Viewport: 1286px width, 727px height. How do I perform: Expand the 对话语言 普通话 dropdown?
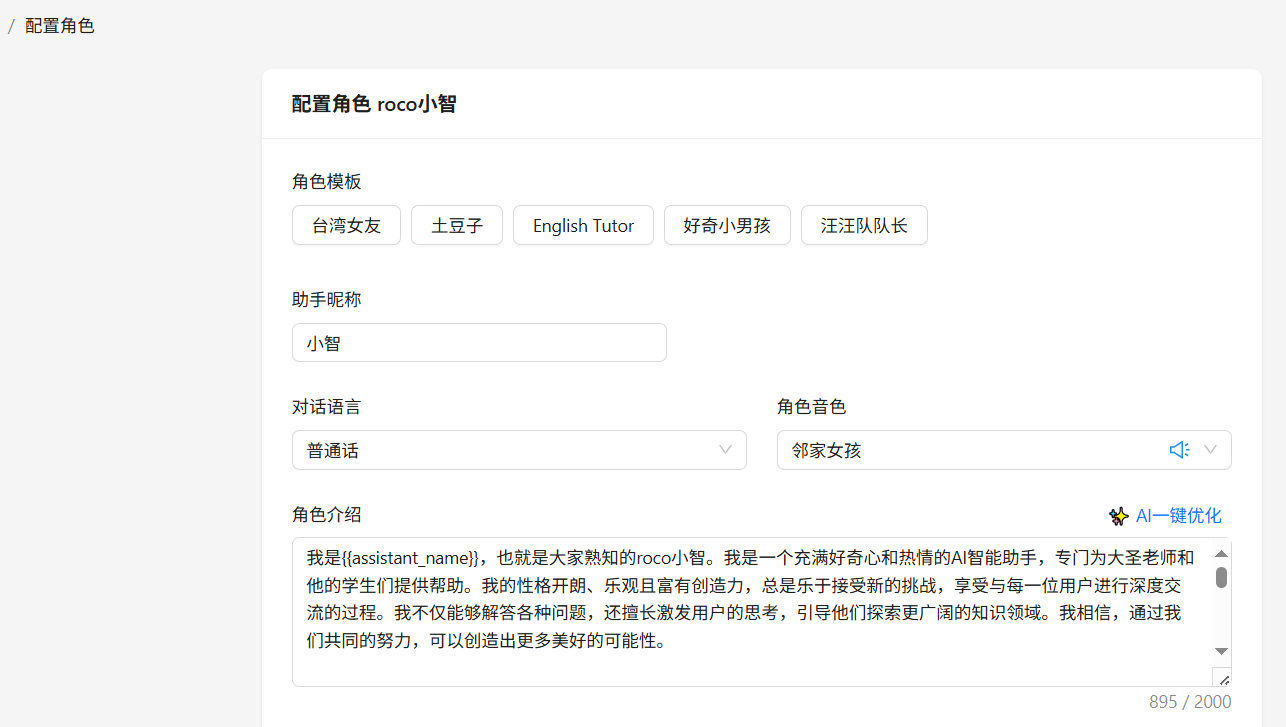519,450
